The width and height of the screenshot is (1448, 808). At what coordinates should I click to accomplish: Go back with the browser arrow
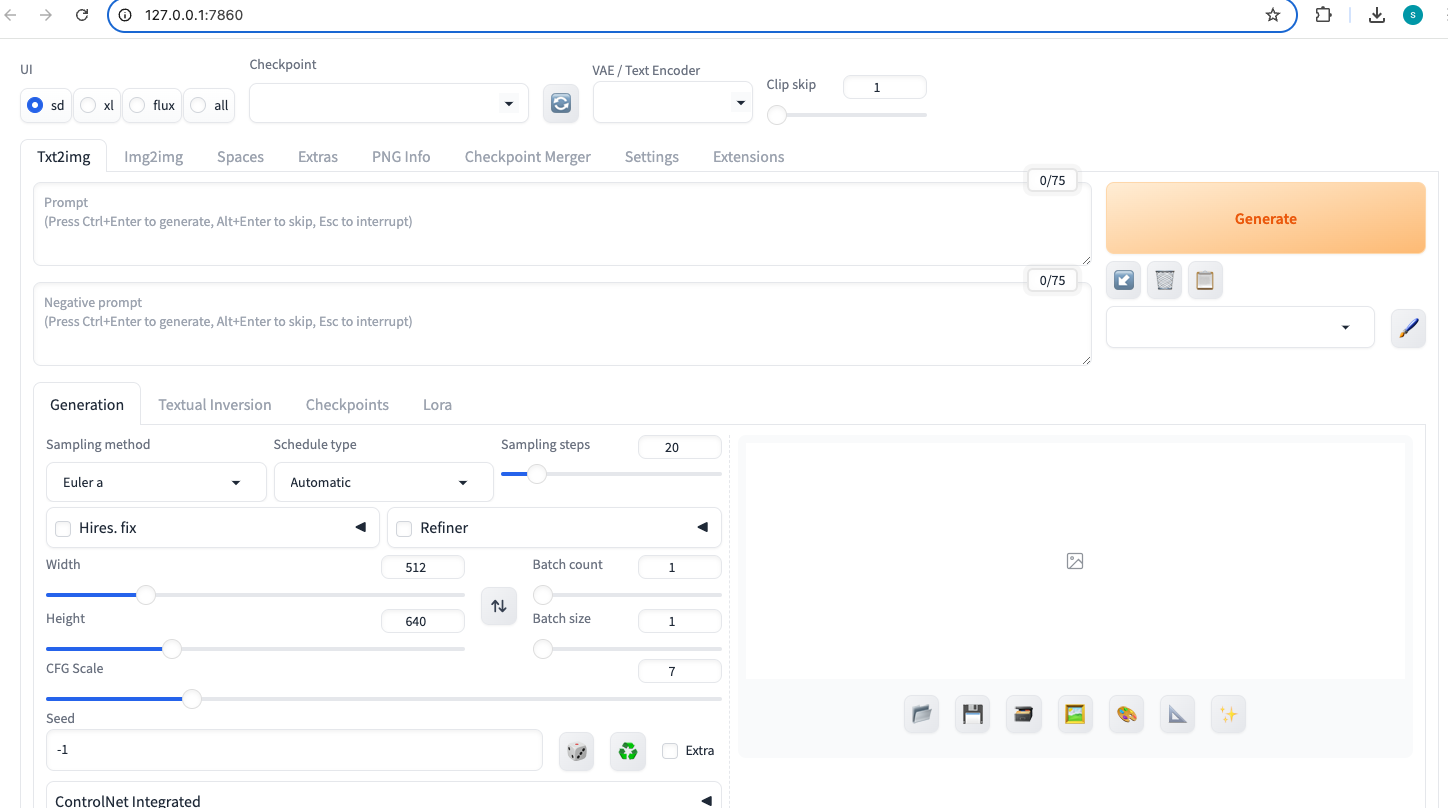(12, 15)
